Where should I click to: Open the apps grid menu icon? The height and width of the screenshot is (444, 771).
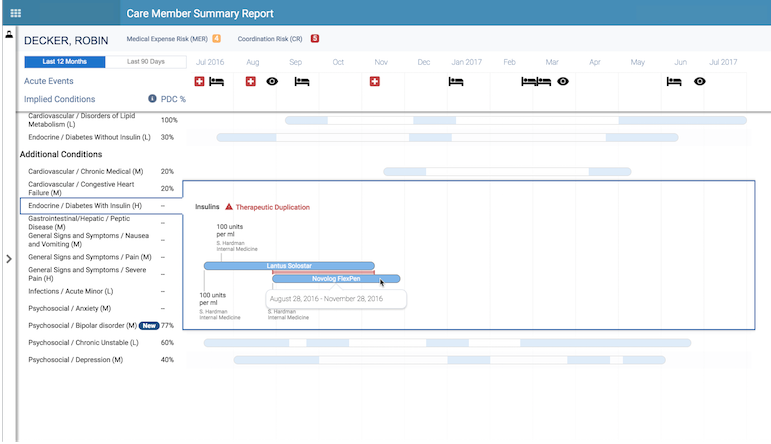[16, 13]
